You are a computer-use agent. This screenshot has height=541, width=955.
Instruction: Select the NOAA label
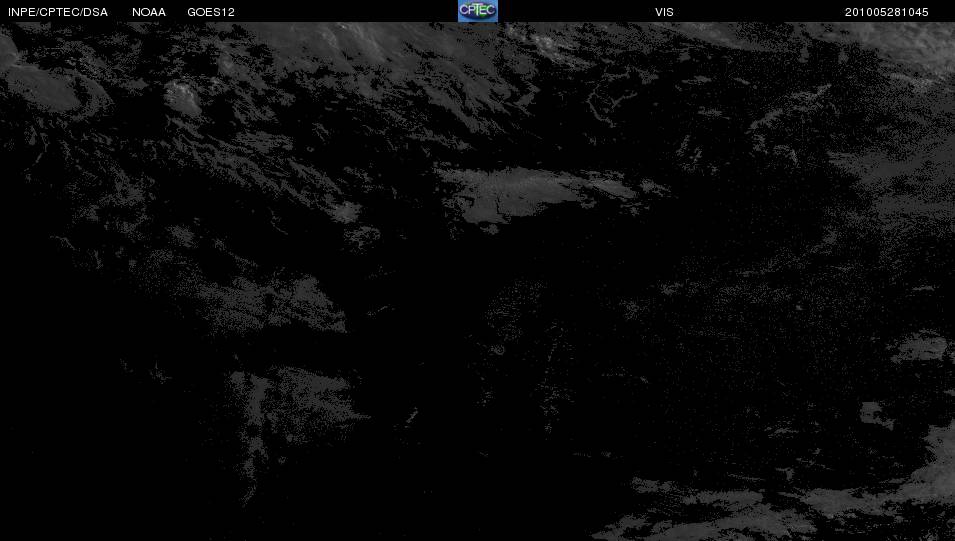point(149,12)
